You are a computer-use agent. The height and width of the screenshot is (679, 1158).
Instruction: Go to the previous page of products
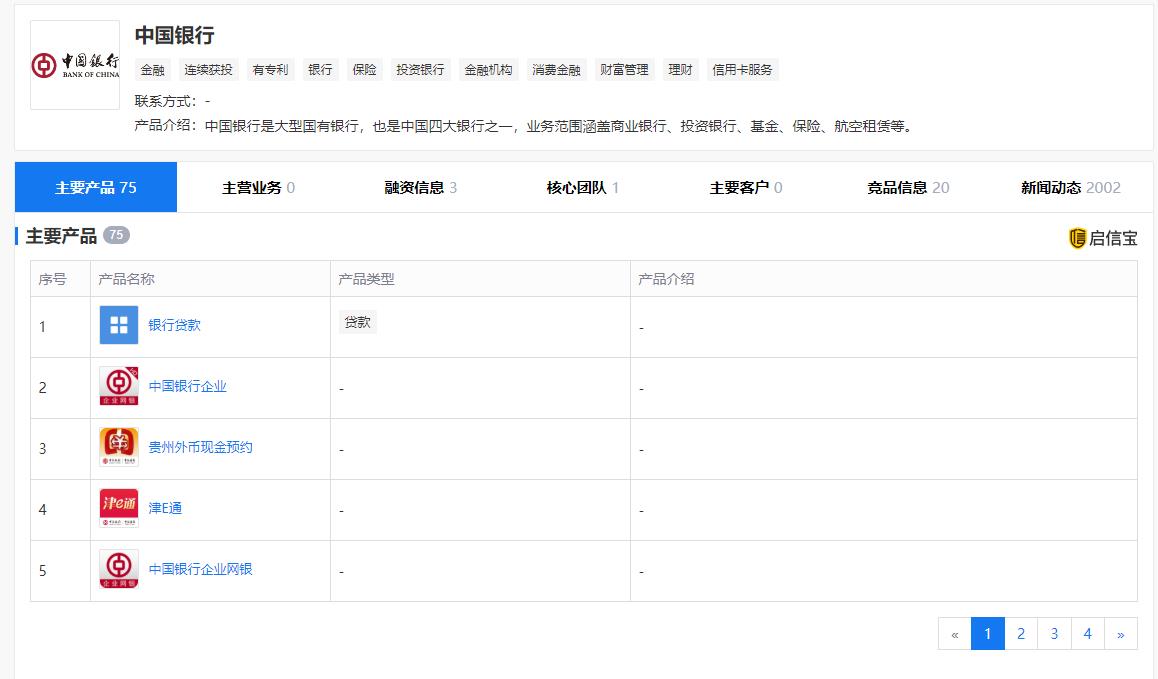[x=955, y=634]
